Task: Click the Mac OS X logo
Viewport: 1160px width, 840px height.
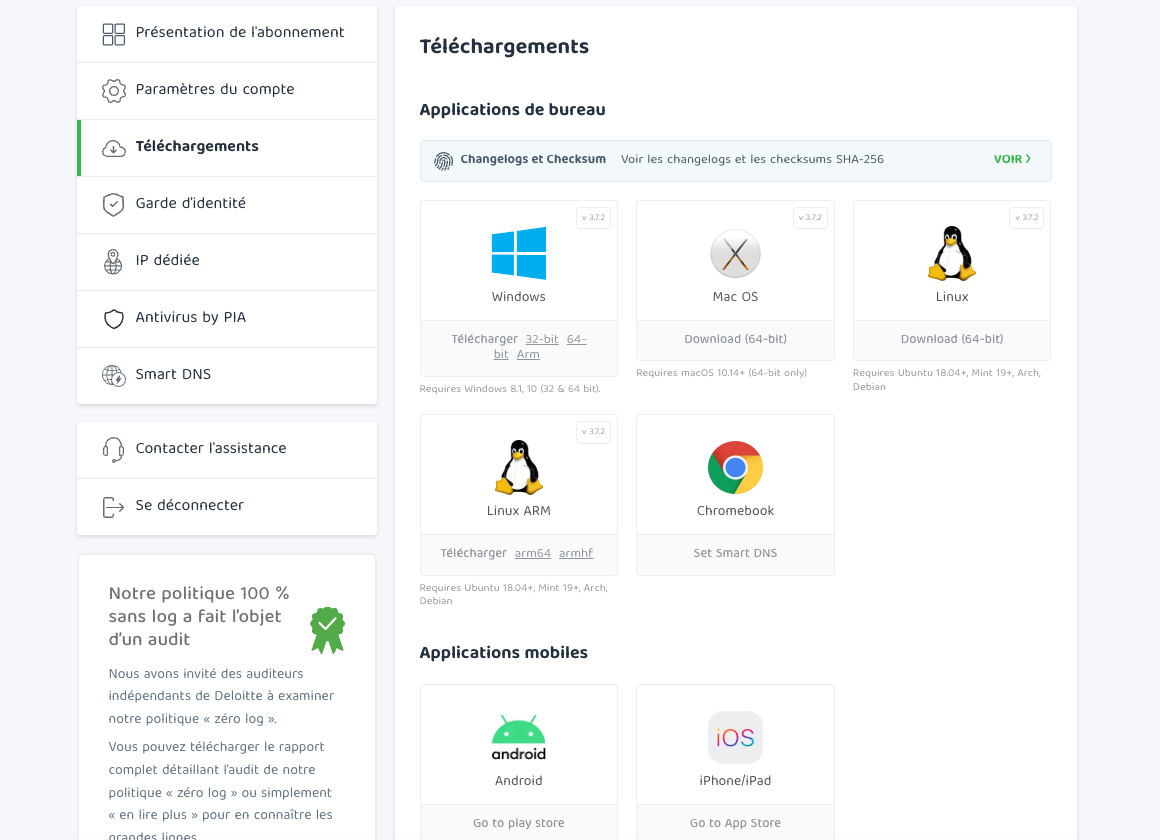Action: click(x=735, y=254)
